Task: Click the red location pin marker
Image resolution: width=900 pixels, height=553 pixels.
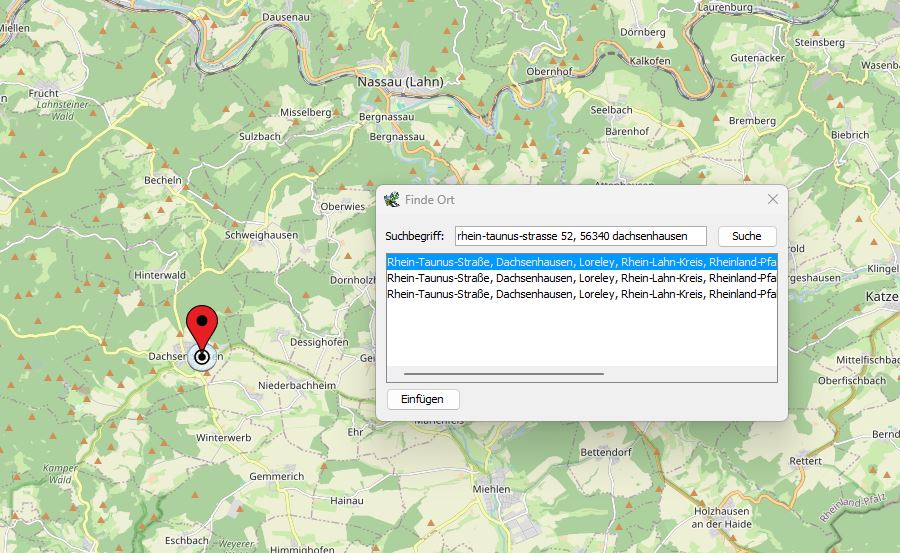Action: pos(202,326)
